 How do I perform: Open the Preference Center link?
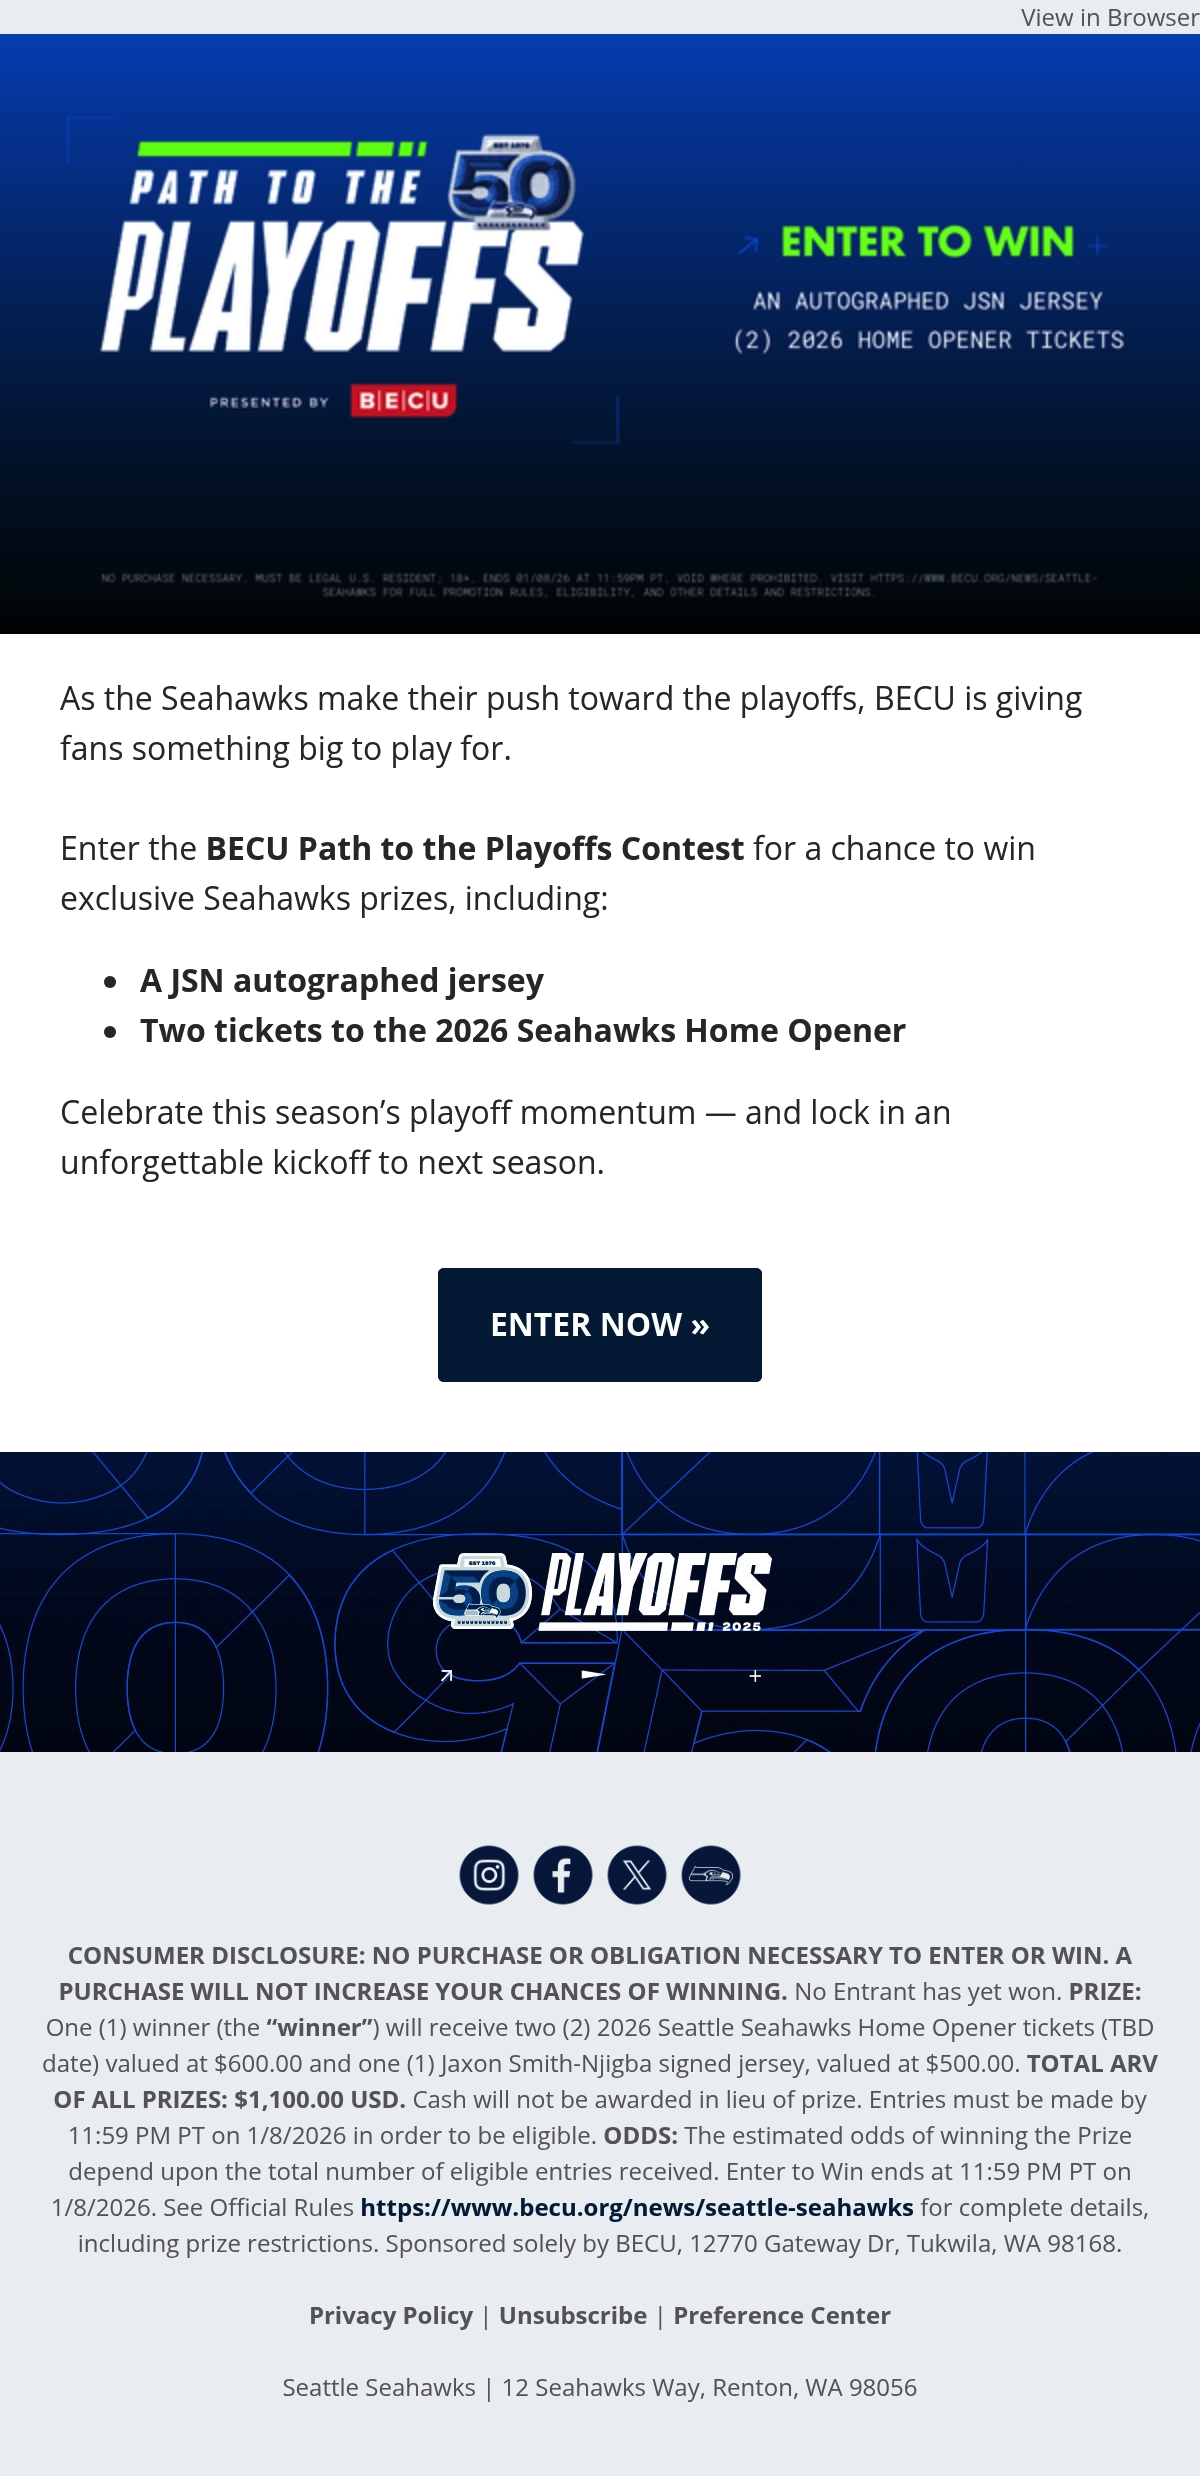782,2315
